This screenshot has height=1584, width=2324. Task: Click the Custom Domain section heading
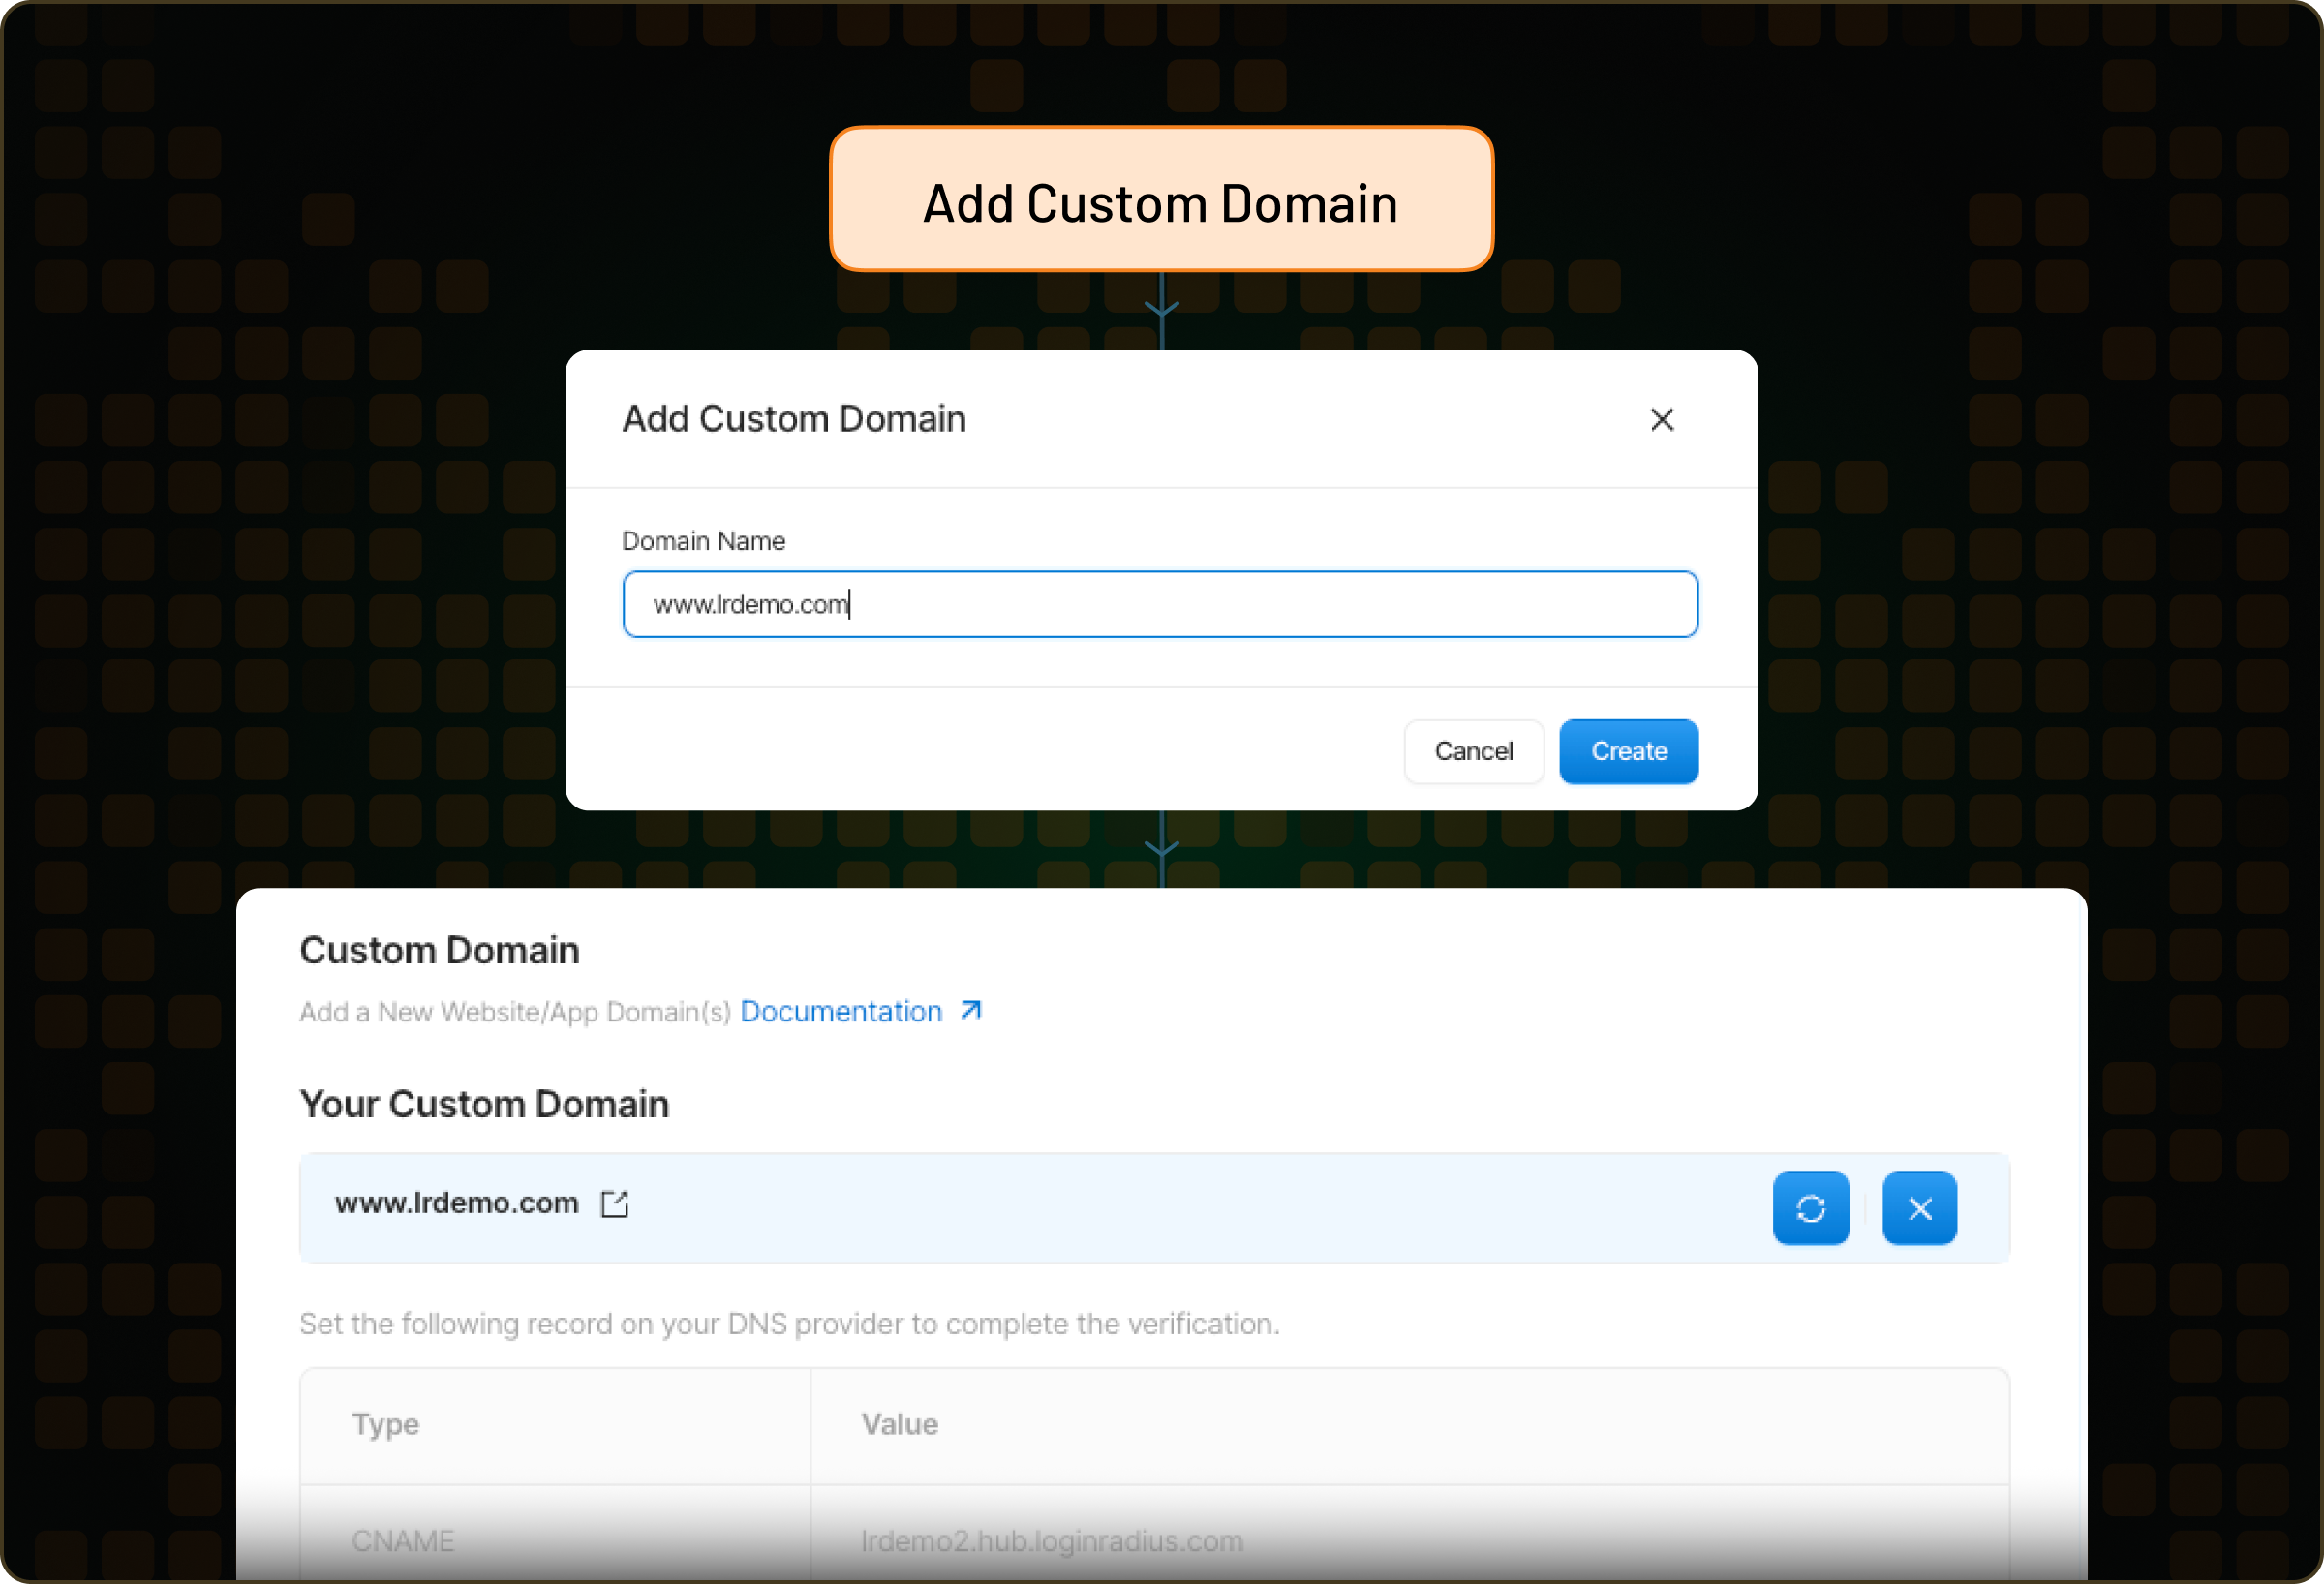(x=439, y=950)
